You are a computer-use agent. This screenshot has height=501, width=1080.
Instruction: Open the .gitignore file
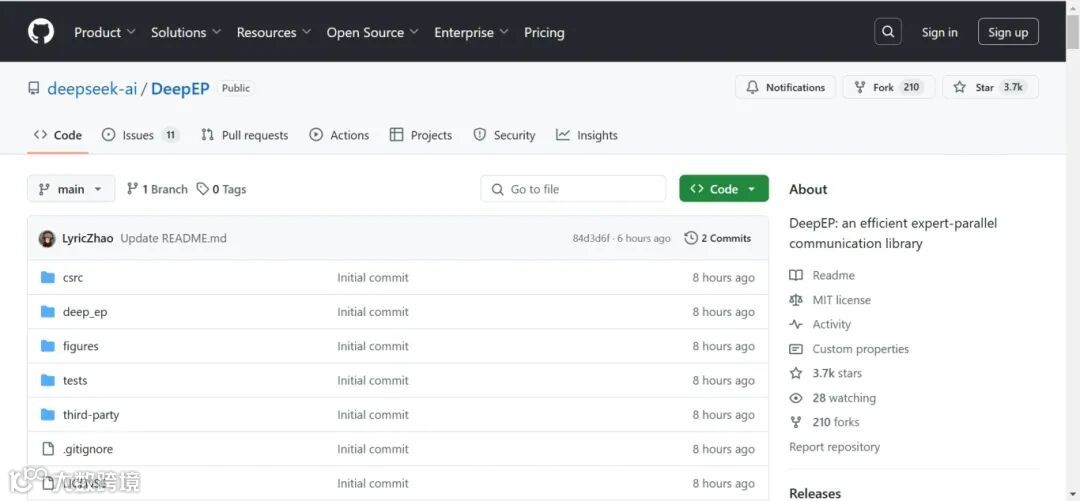pyautogui.click(x=88, y=449)
